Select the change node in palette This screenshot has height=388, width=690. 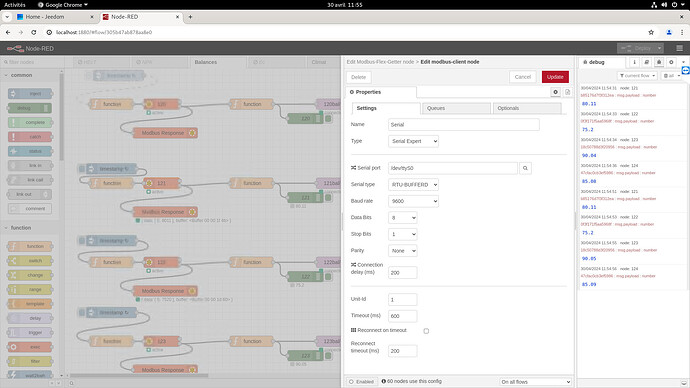[x=30, y=275]
